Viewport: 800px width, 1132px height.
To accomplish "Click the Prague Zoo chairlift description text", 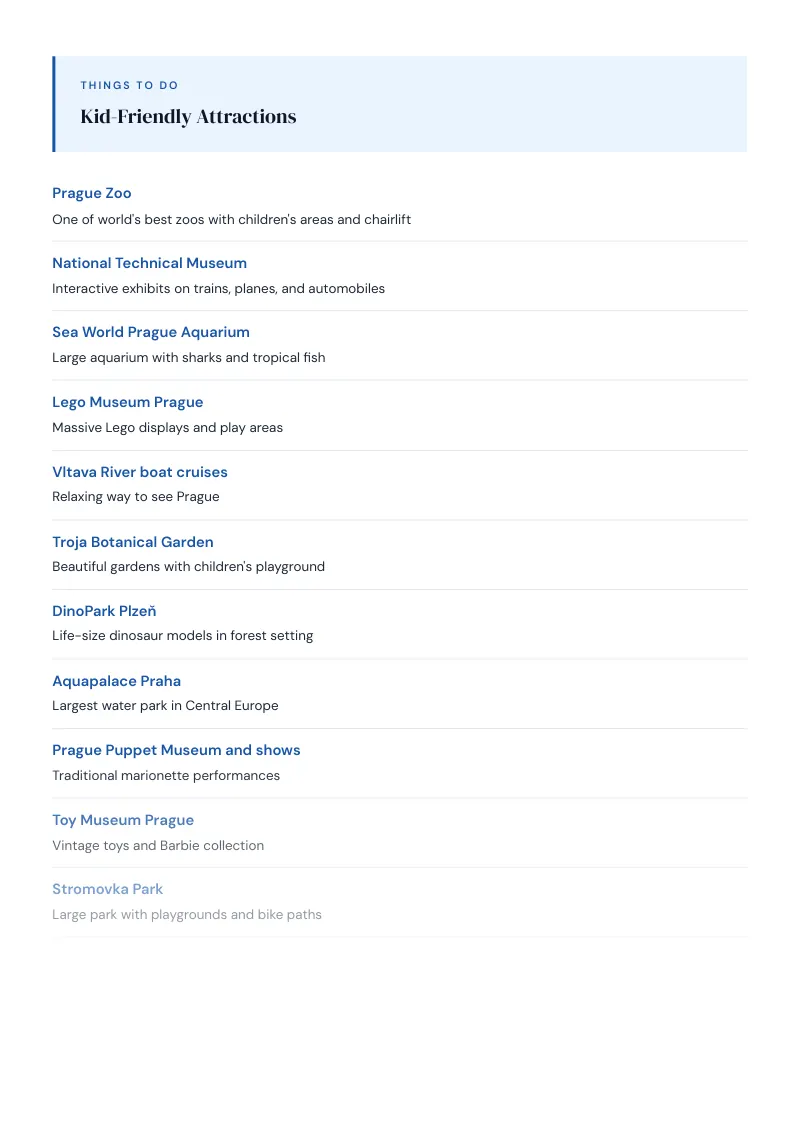I will [x=232, y=219].
